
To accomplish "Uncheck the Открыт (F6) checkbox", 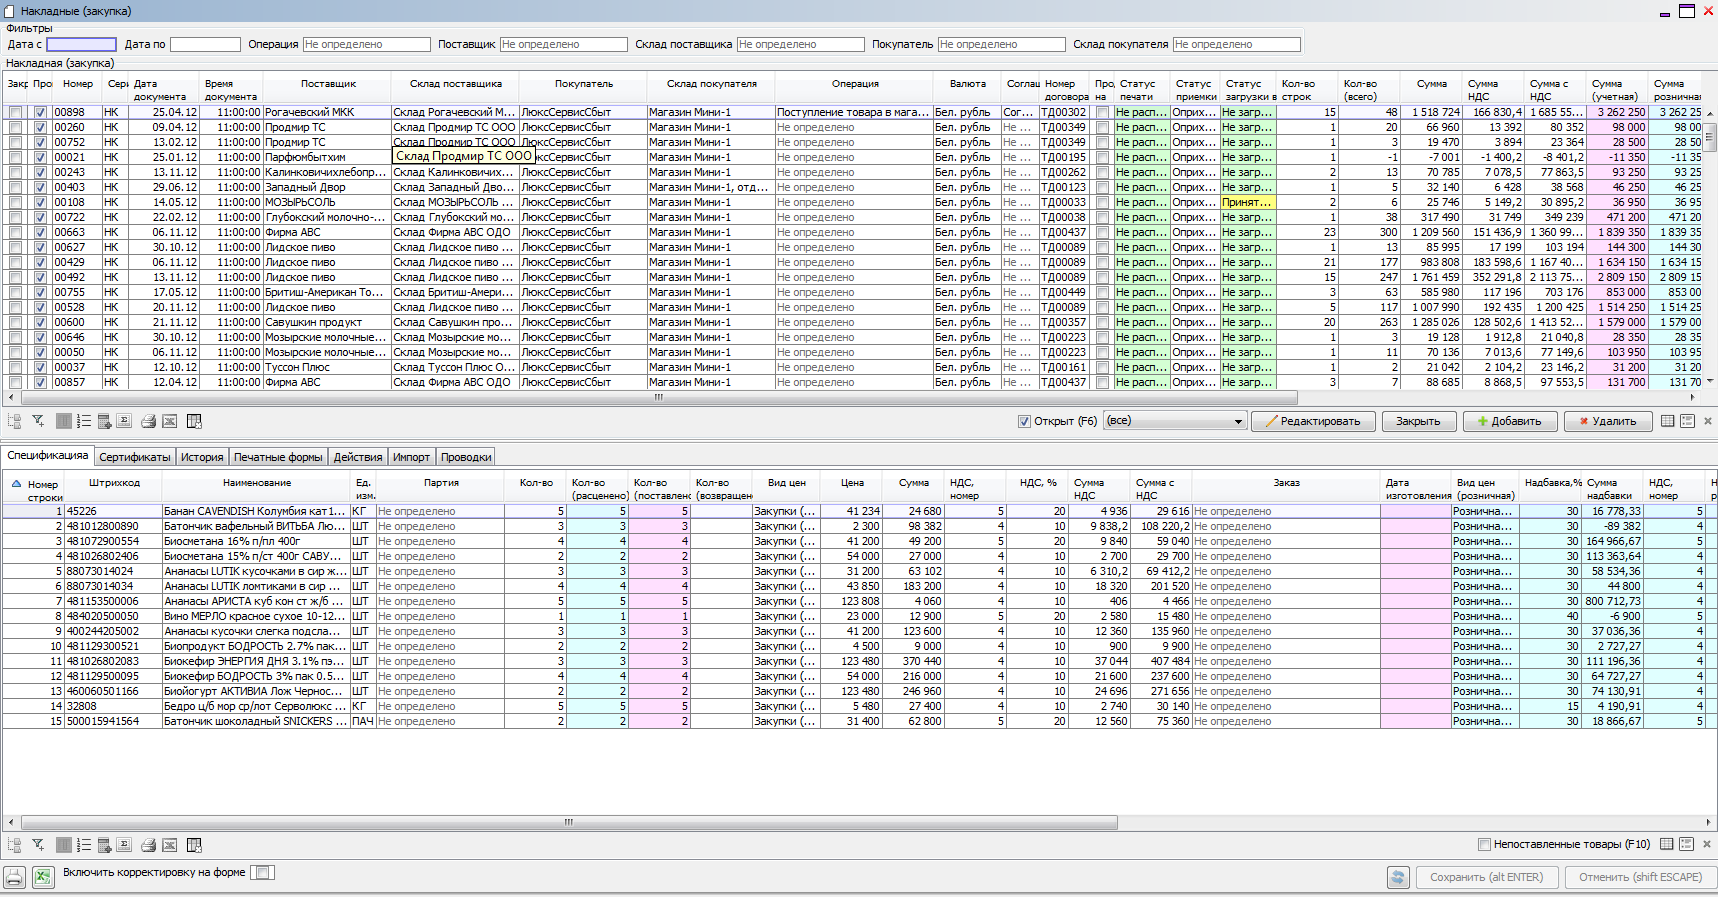I will 1024,422.
